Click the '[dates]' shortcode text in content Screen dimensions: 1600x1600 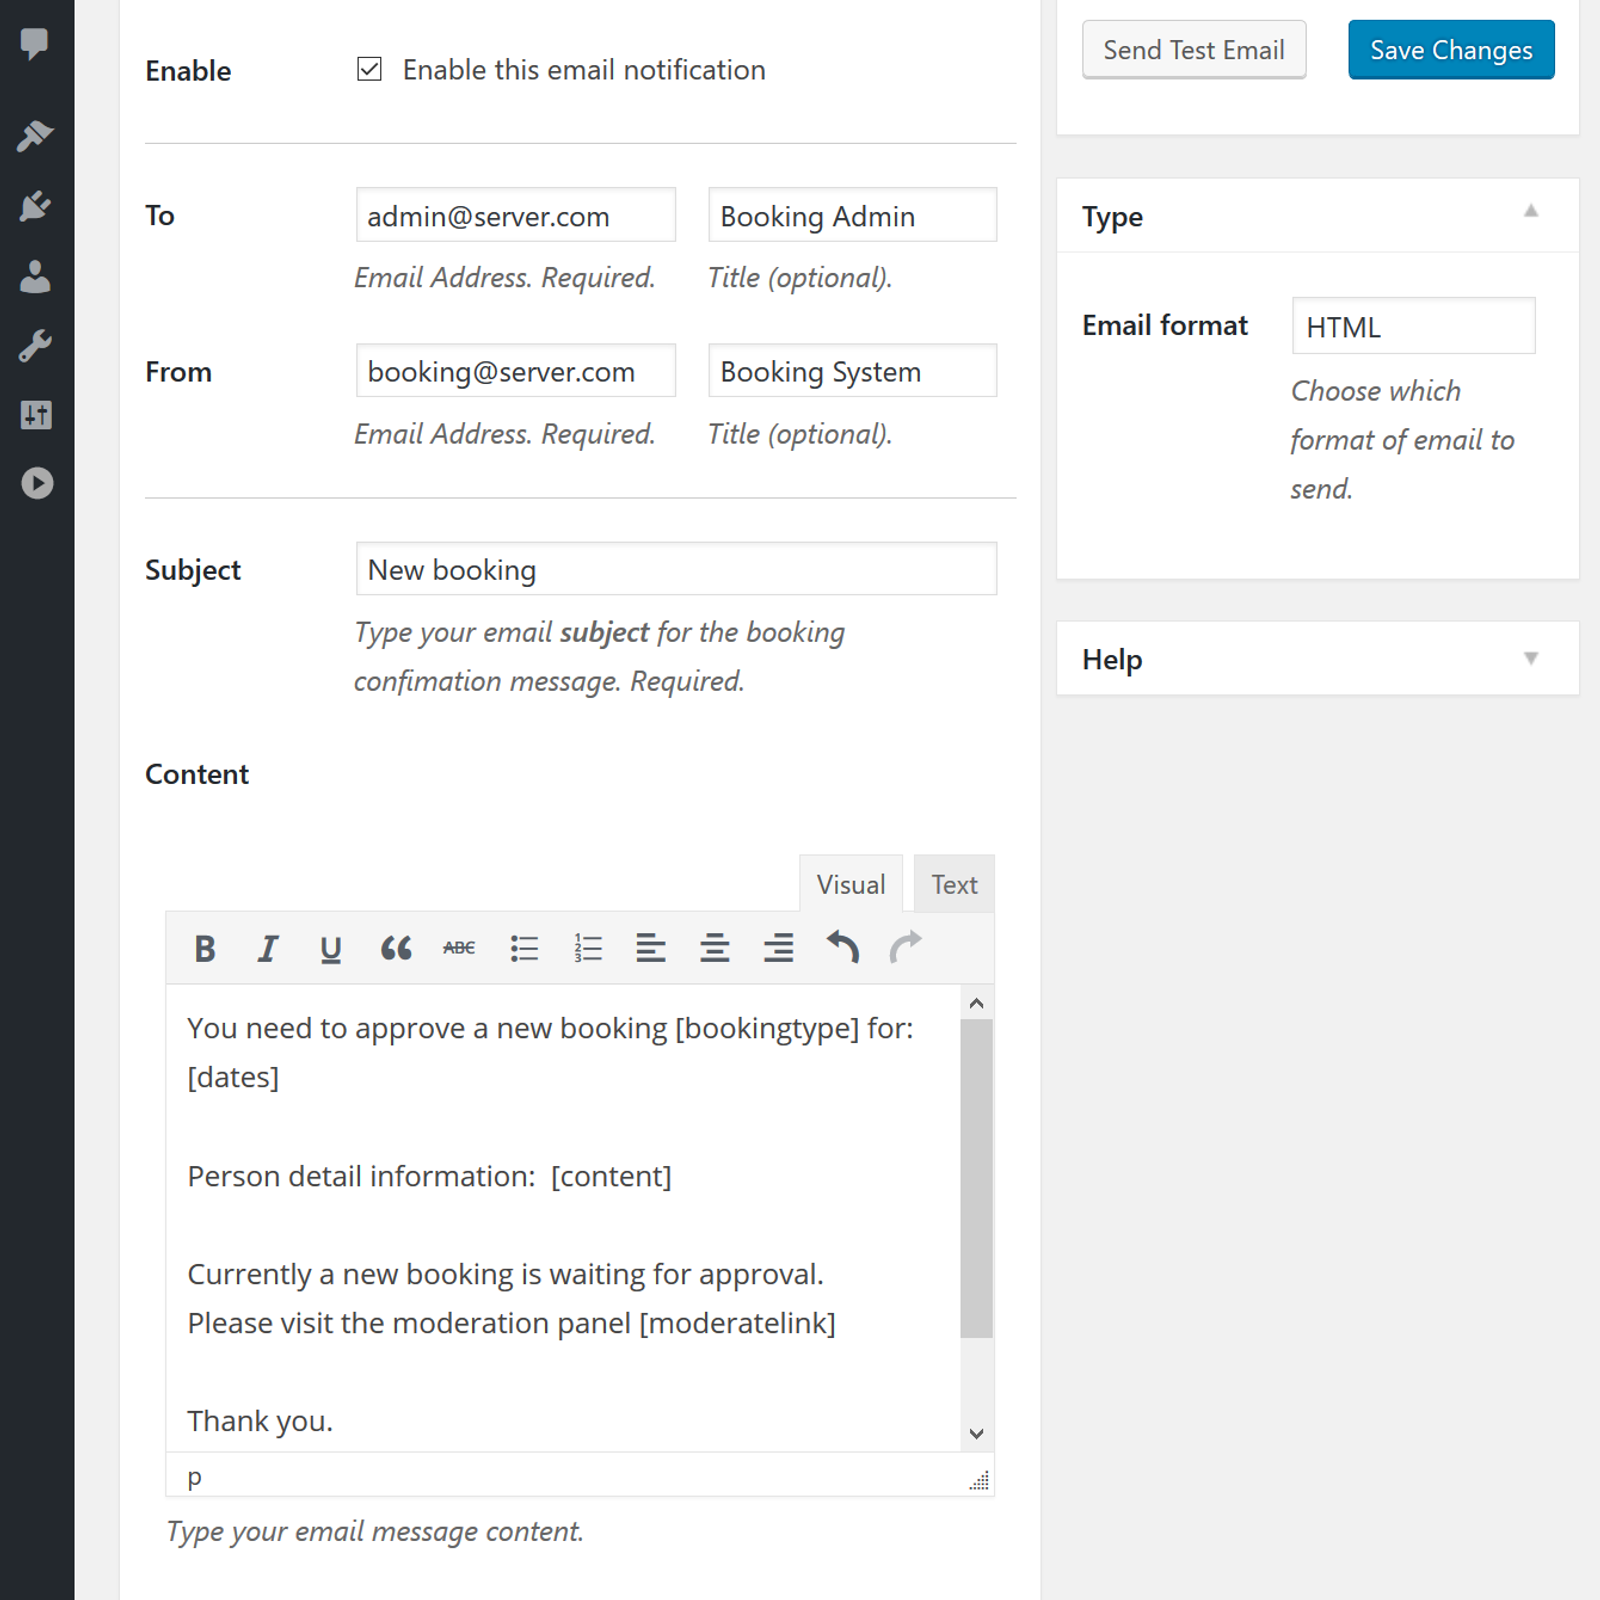click(233, 1078)
